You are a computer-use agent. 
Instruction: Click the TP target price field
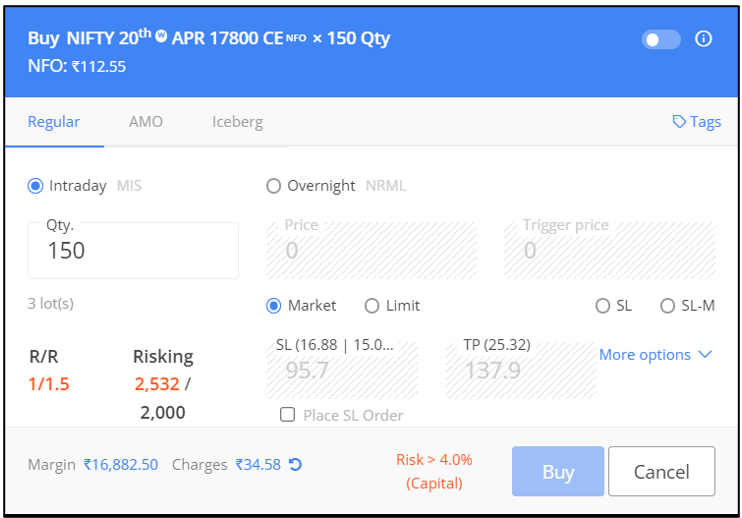(x=520, y=371)
